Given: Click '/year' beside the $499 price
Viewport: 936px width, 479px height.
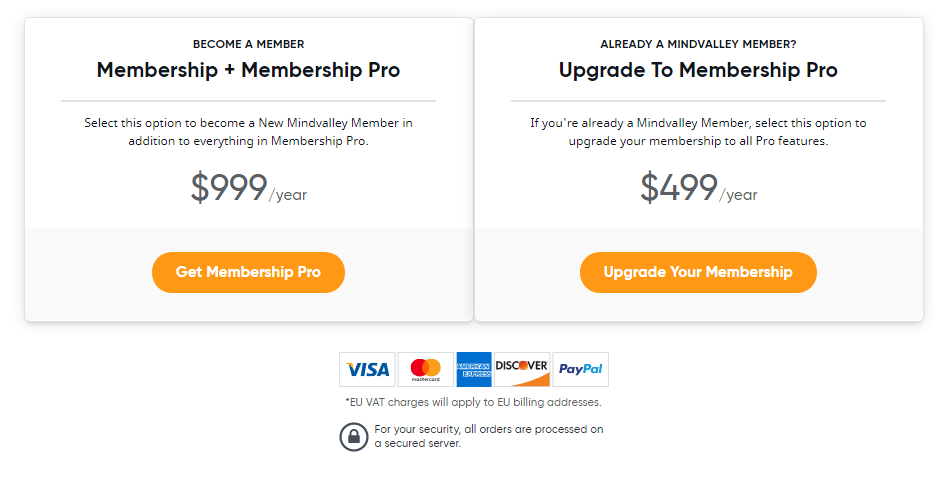Looking at the screenshot, I should point(739,195).
